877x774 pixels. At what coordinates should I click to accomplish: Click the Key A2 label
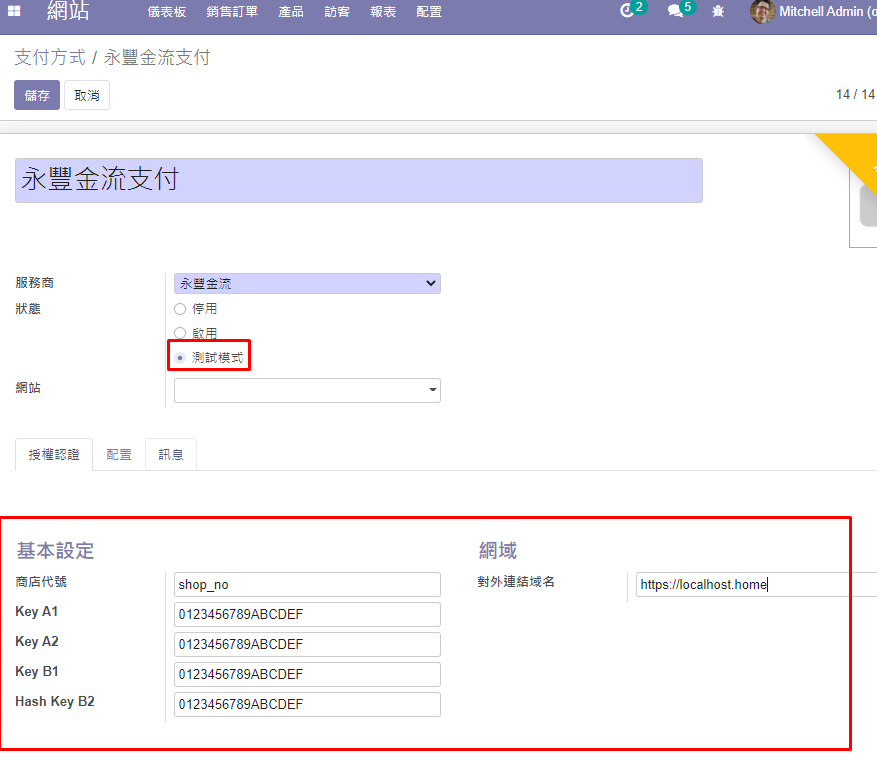tap(37, 641)
